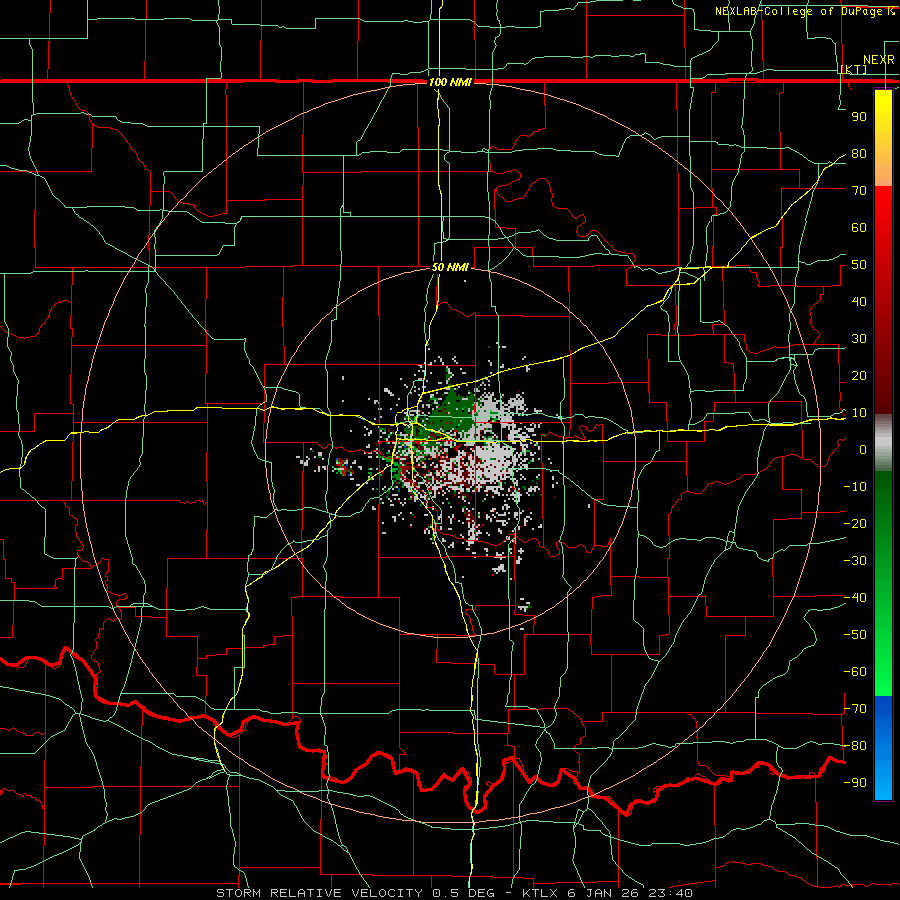
Task: Select the gray near-zero segment of velocity scale
Action: 883,443
